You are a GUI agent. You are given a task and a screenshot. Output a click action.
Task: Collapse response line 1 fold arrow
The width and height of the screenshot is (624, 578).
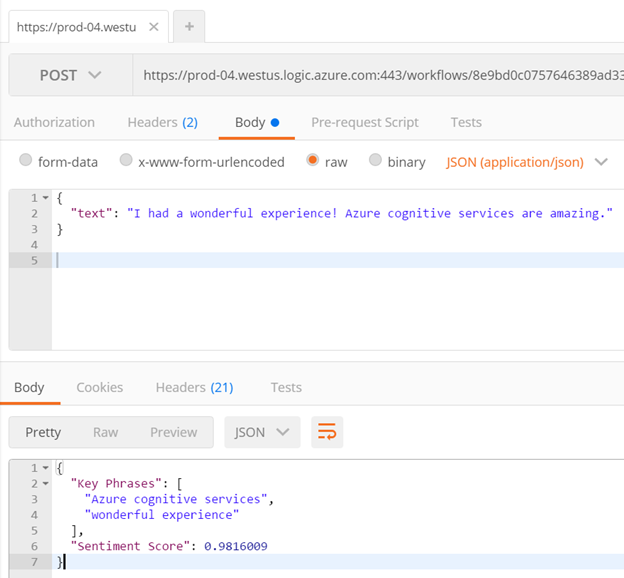coord(46,468)
